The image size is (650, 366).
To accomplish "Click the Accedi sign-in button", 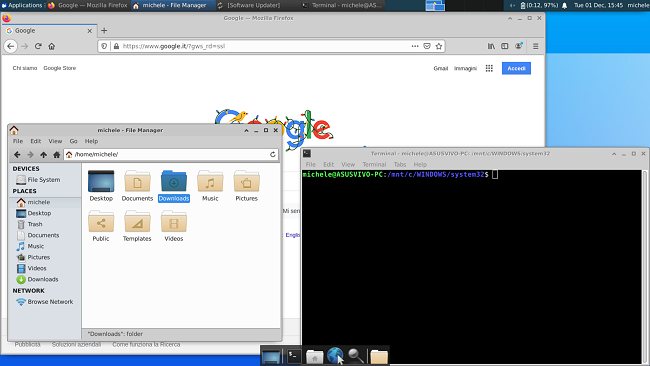I will coord(516,68).
